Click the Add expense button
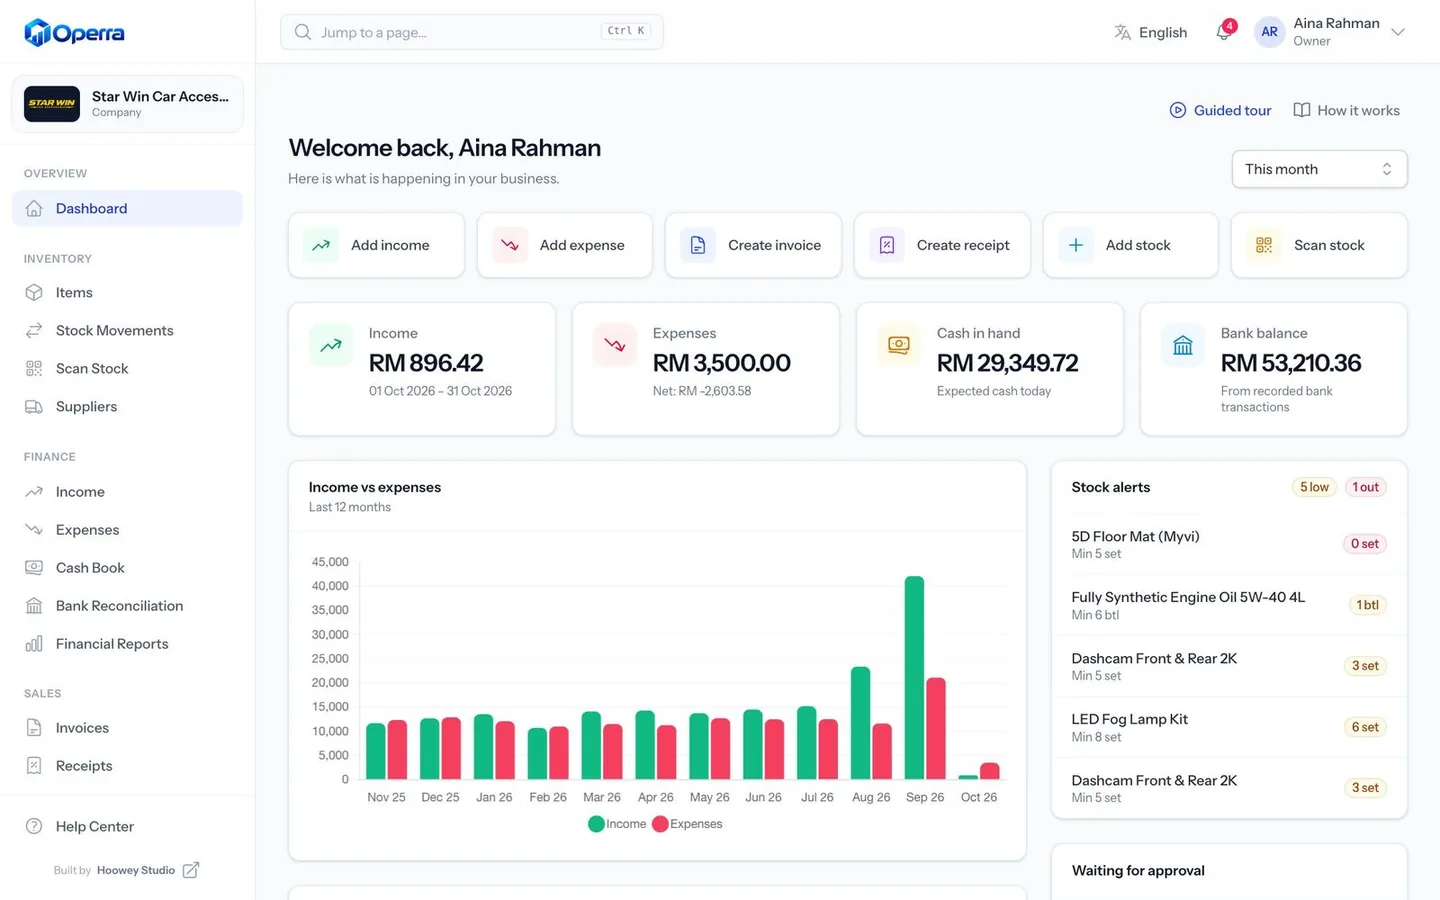 [x=565, y=245]
